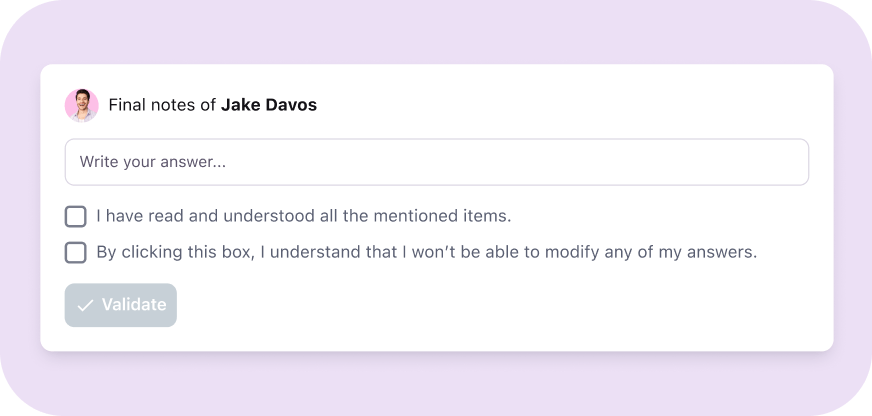Click the lavender background above the card
Image resolution: width=872 pixels, height=416 pixels.
(x=436, y=32)
